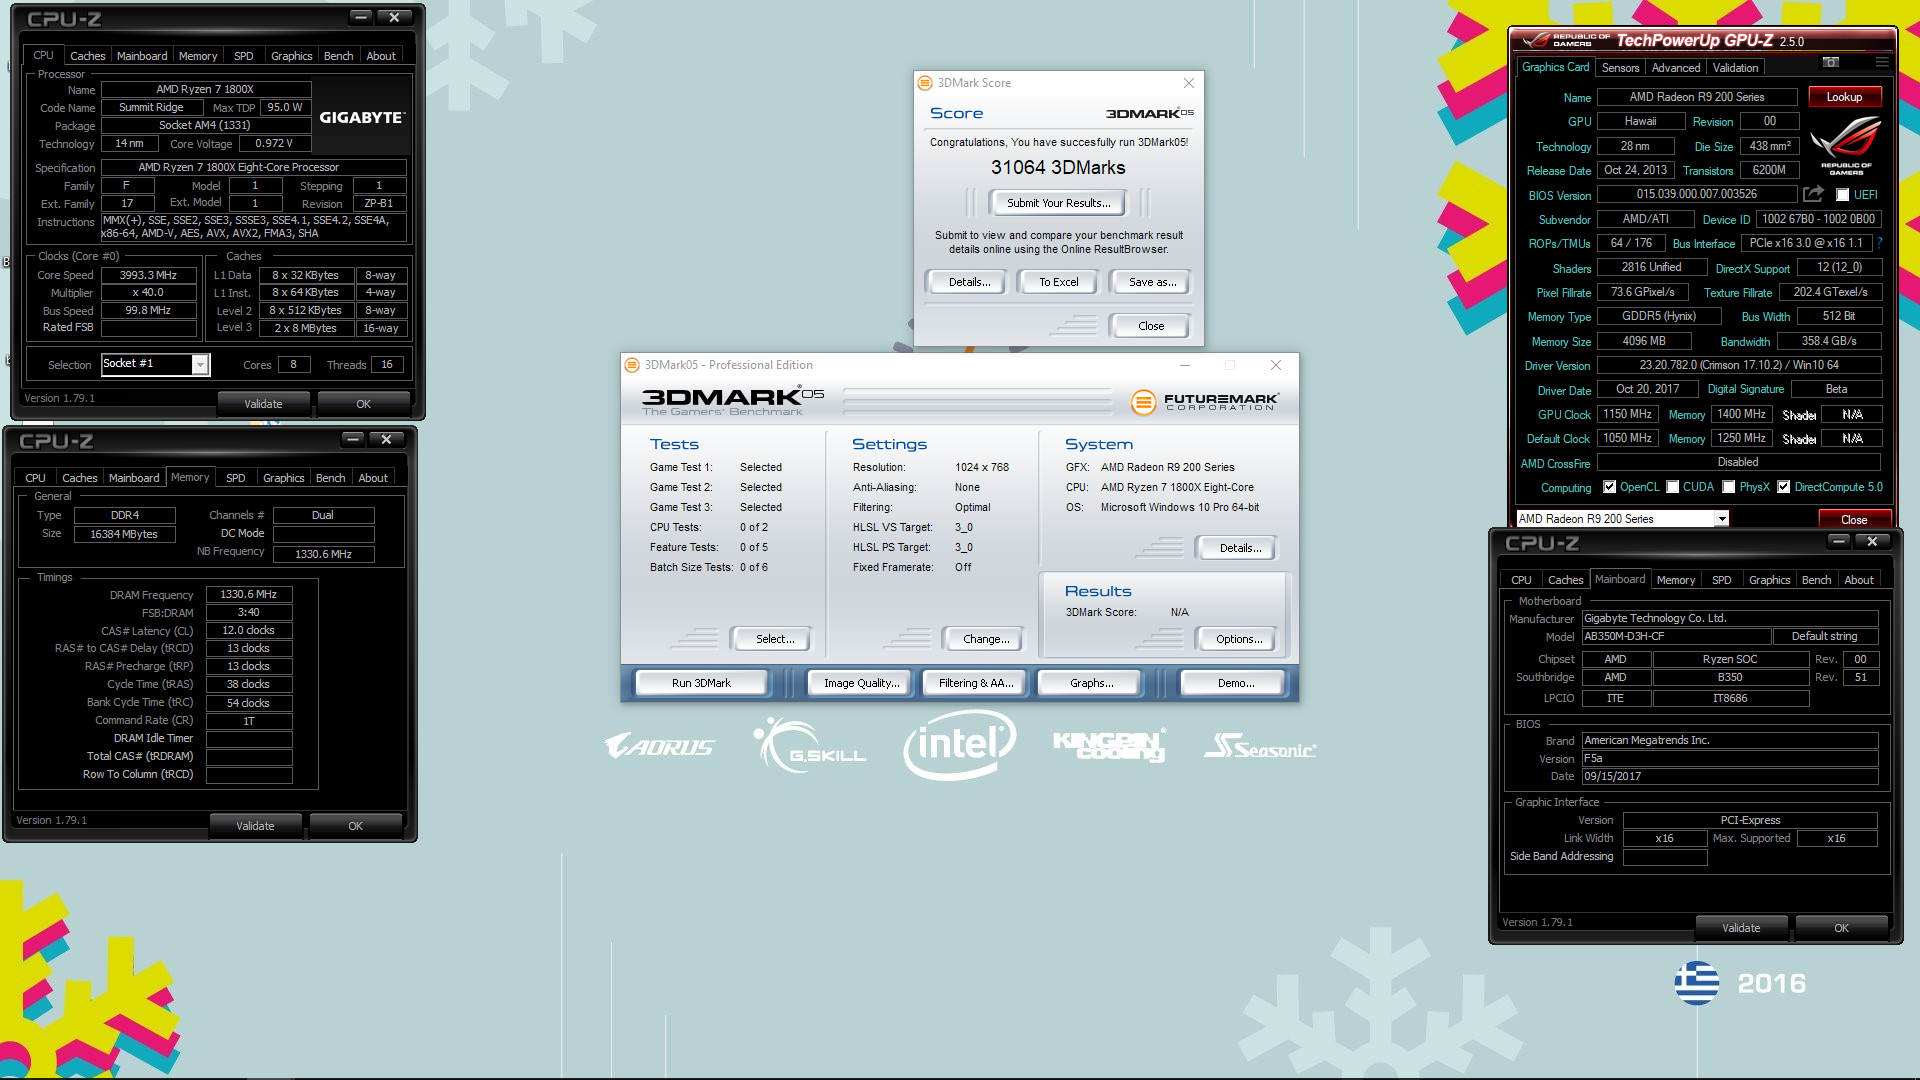Click the Bus Interface question mark icon
This screenshot has height=1080, width=1920.
[1879, 243]
